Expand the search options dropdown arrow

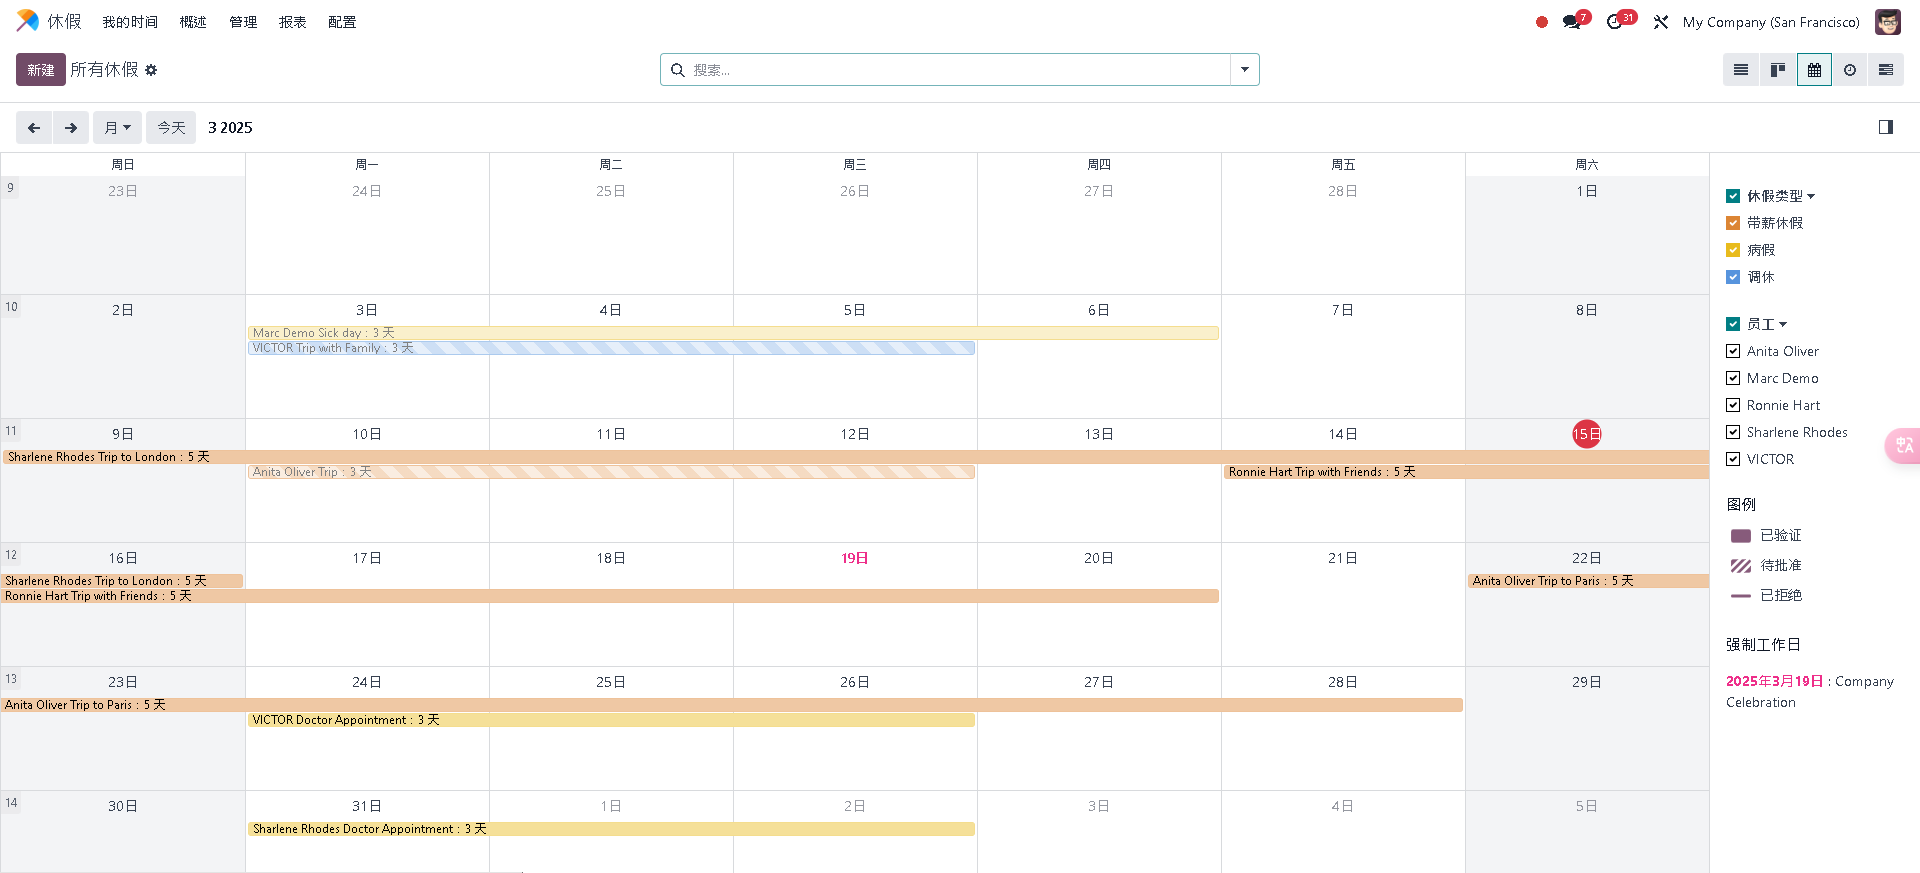(x=1245, y=70)
